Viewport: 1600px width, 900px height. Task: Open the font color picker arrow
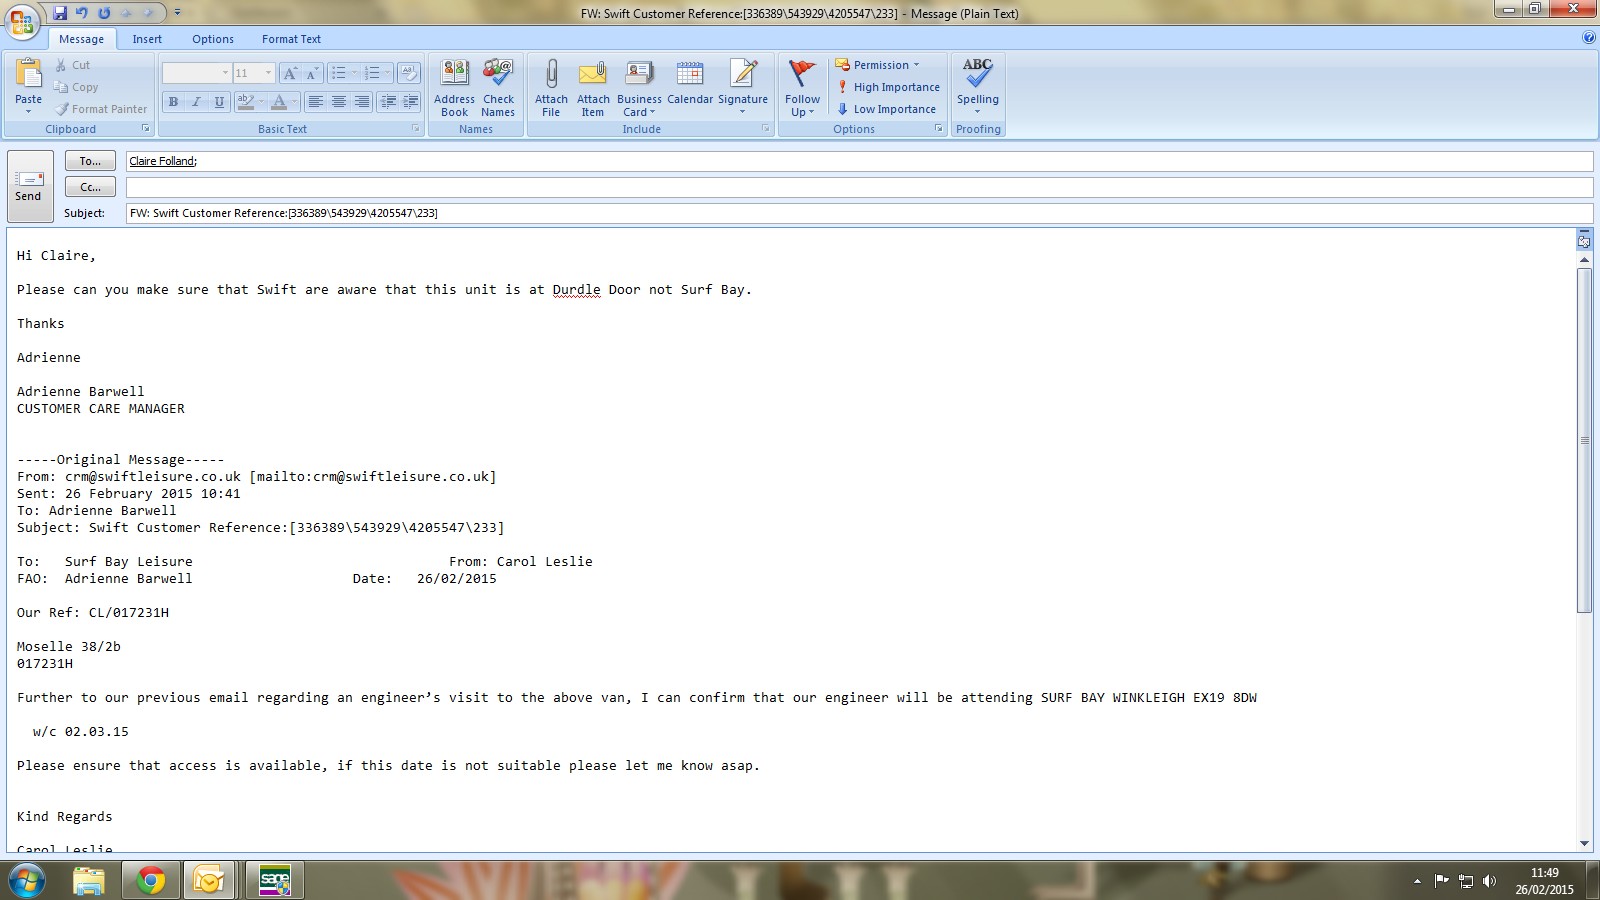[294, 102]
